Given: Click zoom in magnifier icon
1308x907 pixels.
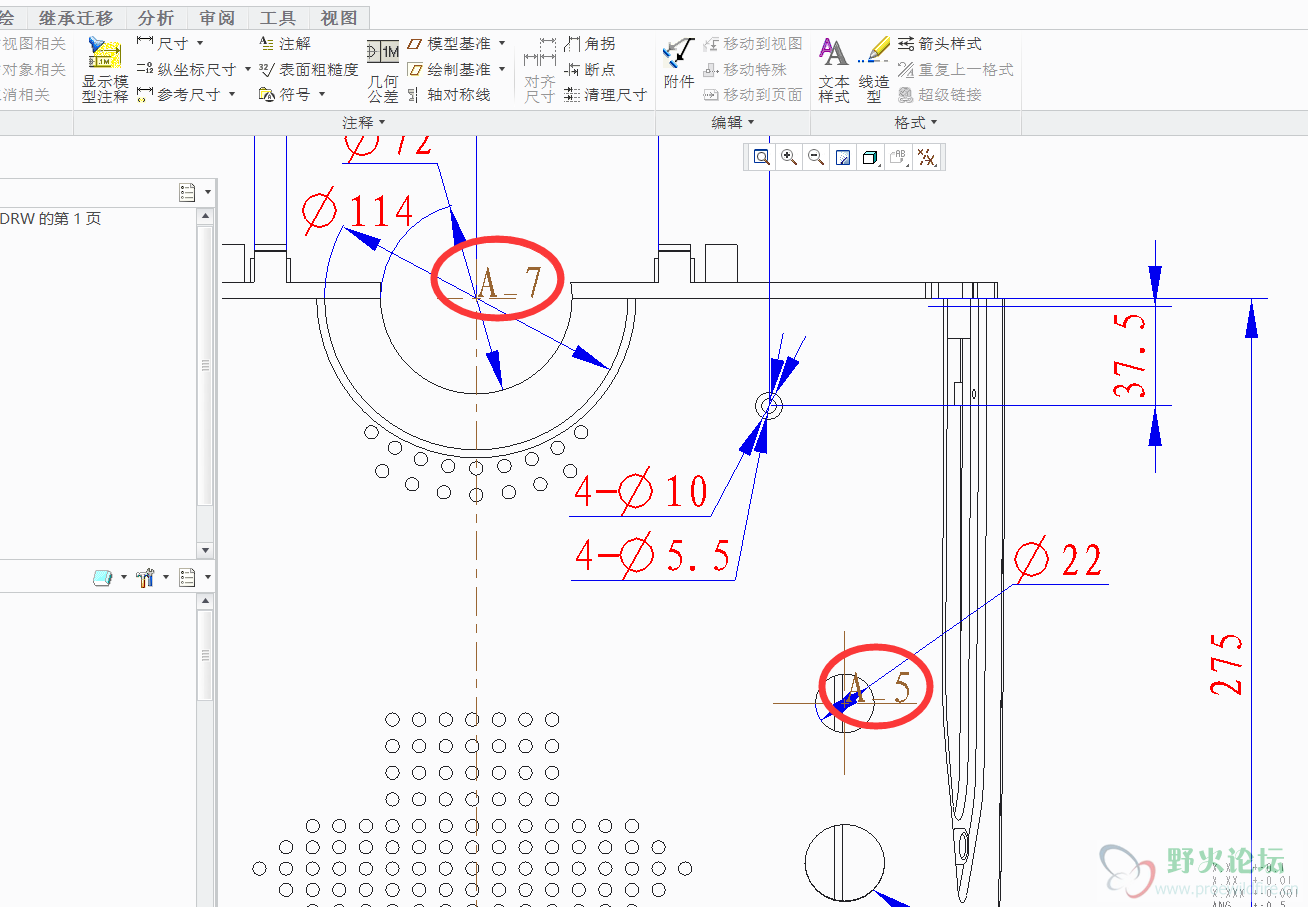Looking at the screenshot, I should pyautogui.click(x=789, y=157).
